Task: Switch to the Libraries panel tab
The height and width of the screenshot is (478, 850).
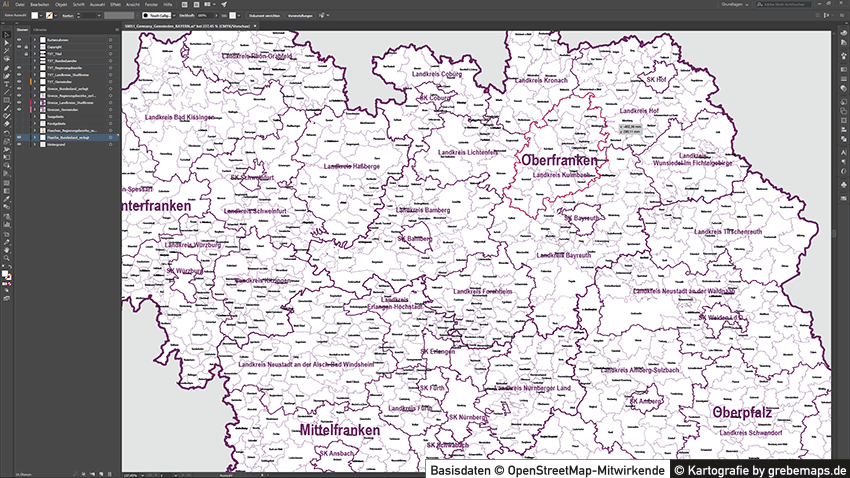Action: tap(40, 29)
